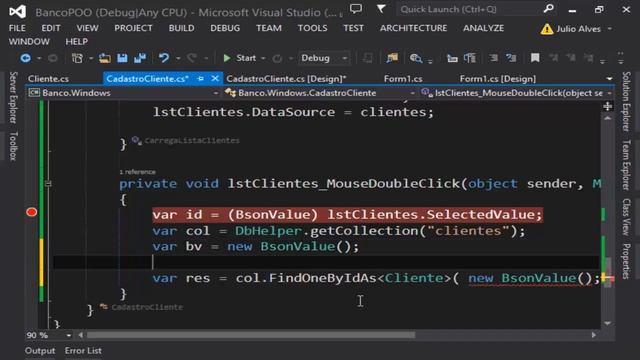The height and width of the screenshot is (360, 640).
Task: Open the WINDOW menu
Action: click(x=29, y=42)
